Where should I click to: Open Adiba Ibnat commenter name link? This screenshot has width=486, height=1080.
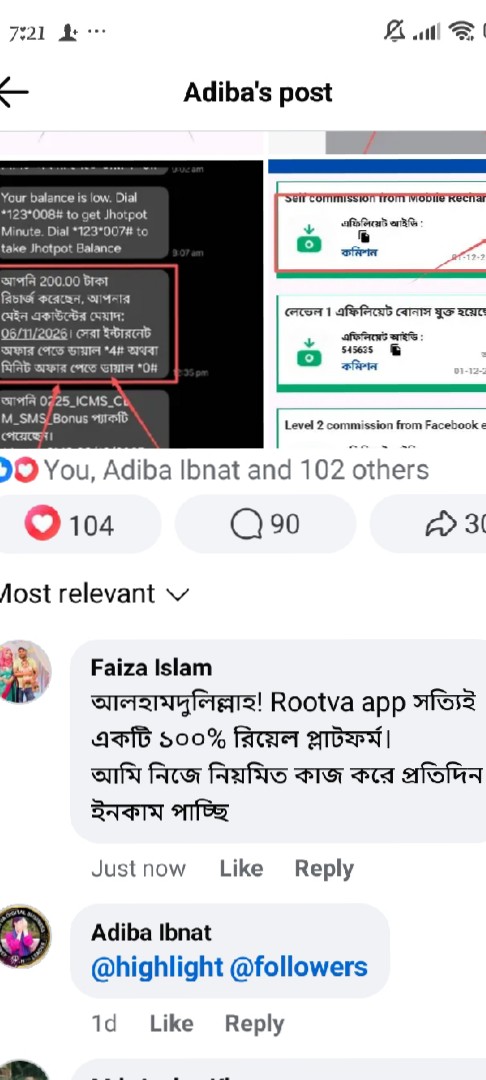(151, 932)
